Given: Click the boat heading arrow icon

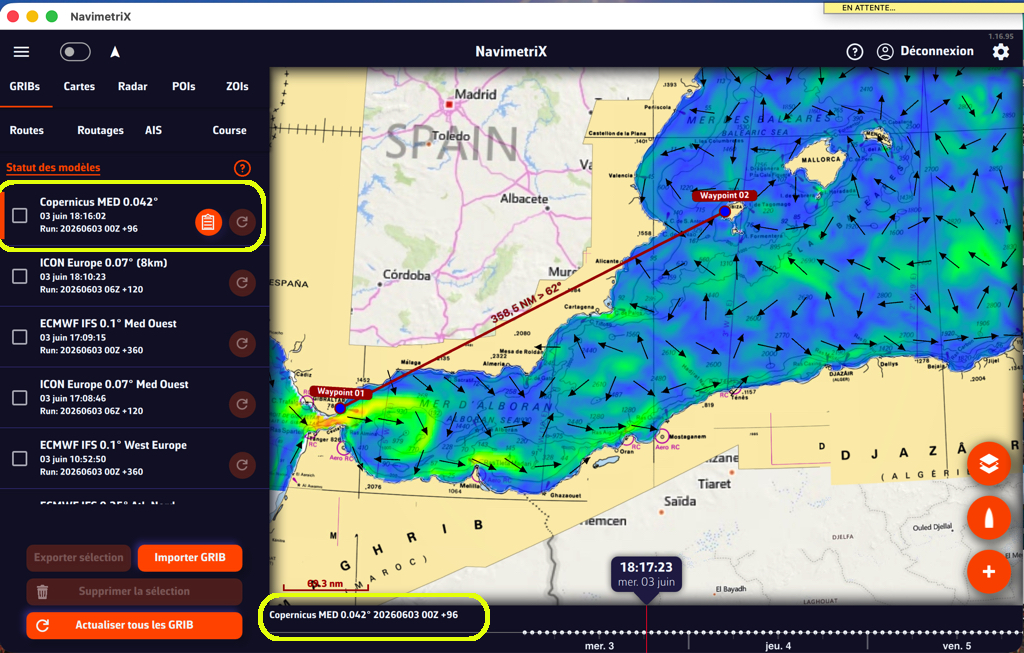Looking at the screenshot, I should (115, 52).
